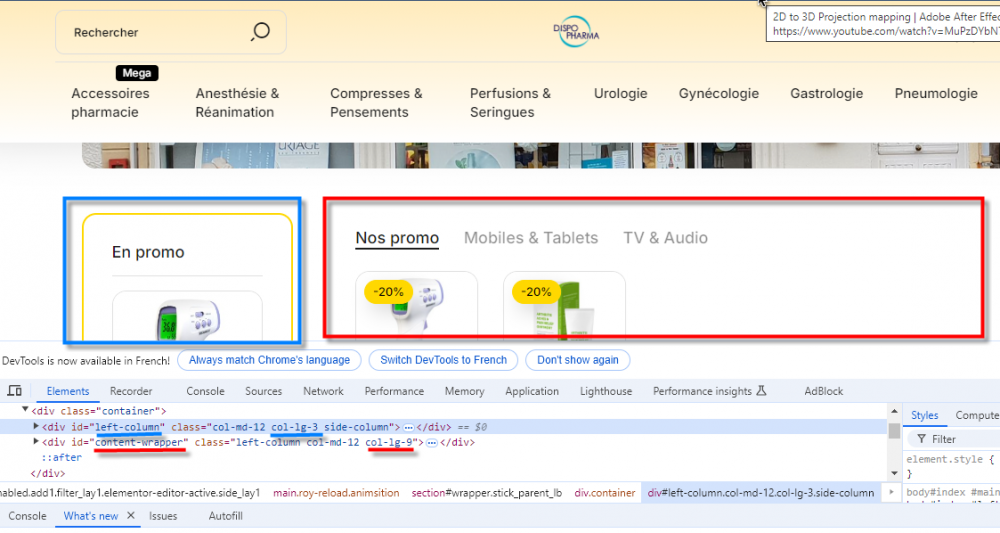
Task: Open the Urologie category
Action: (621, 94)
